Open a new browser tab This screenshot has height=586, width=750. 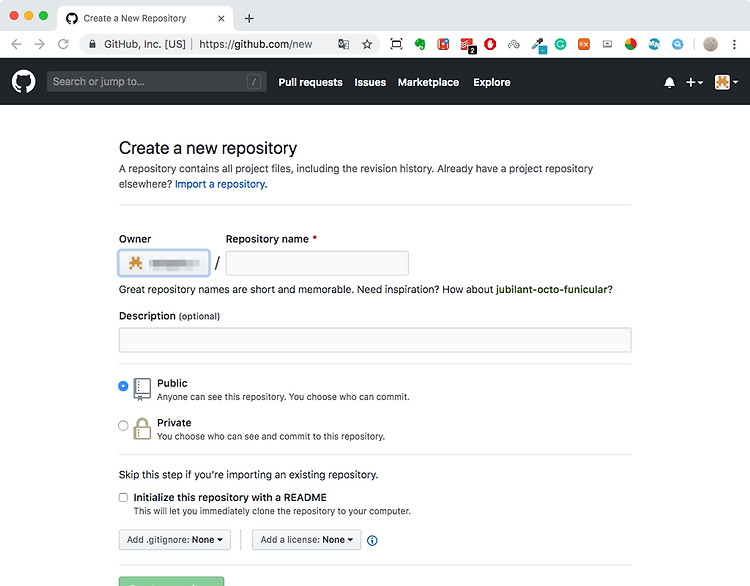249,19
